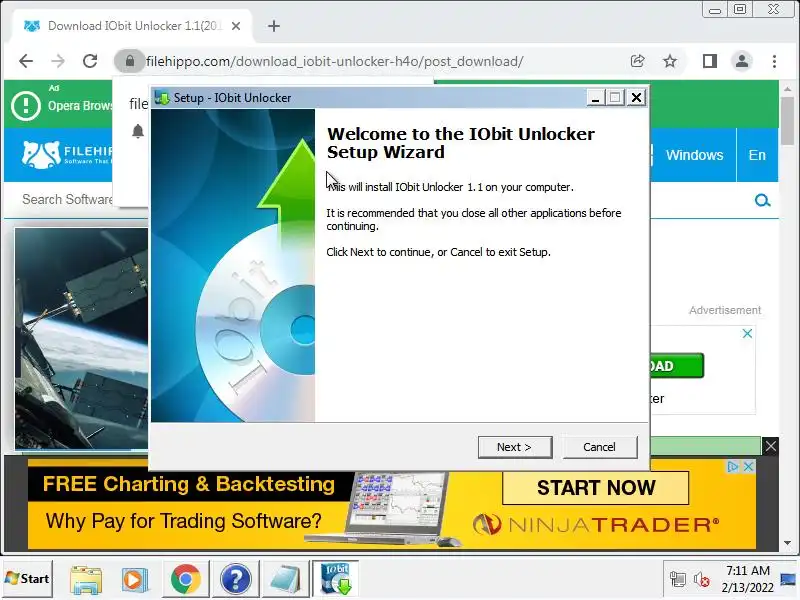Switch to Chrome in the taskbar

pos(186,579)
